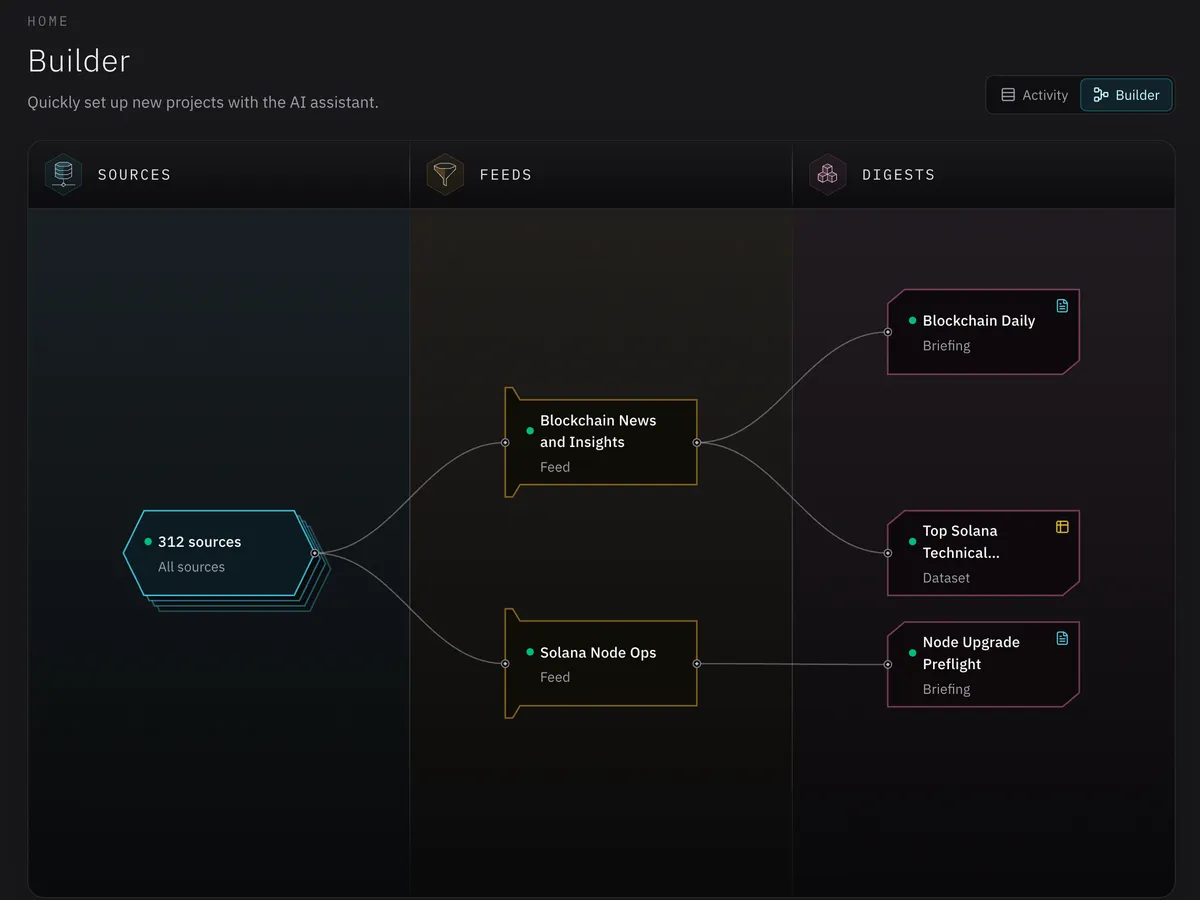This screenshot has height=900, width=1200.
Task: Click input connector of Blockchain News and Insights
Action: pos(505,442)
